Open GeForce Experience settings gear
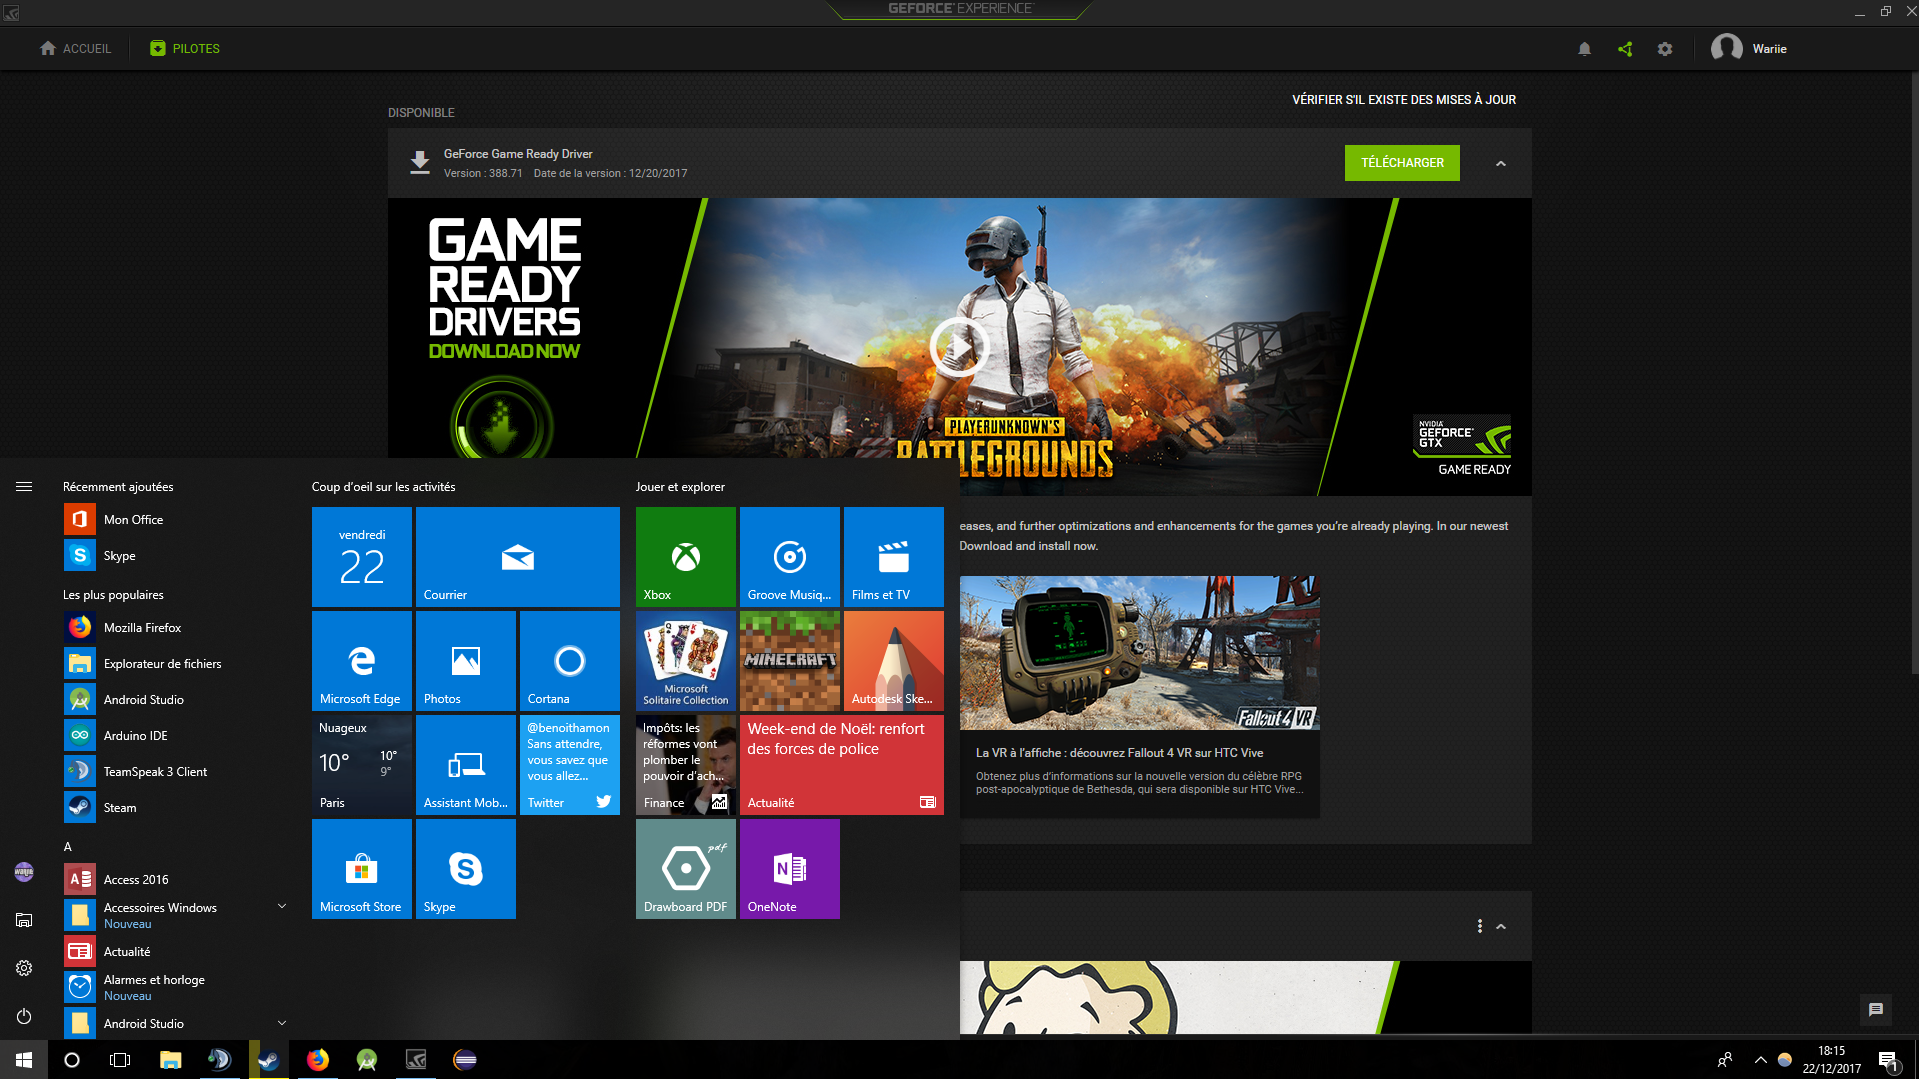 pyautogui.click(x=1665, y=49)
